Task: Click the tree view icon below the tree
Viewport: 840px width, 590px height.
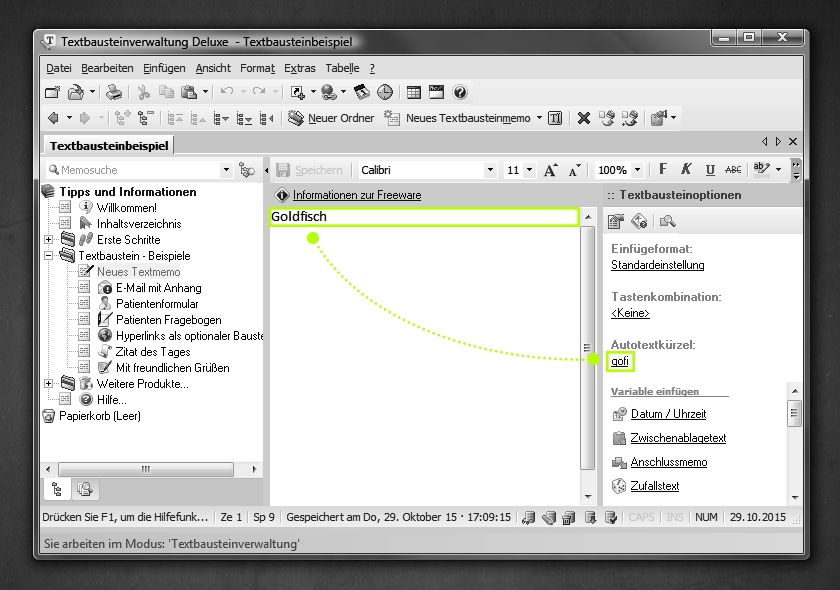Action: click(57, 489)
